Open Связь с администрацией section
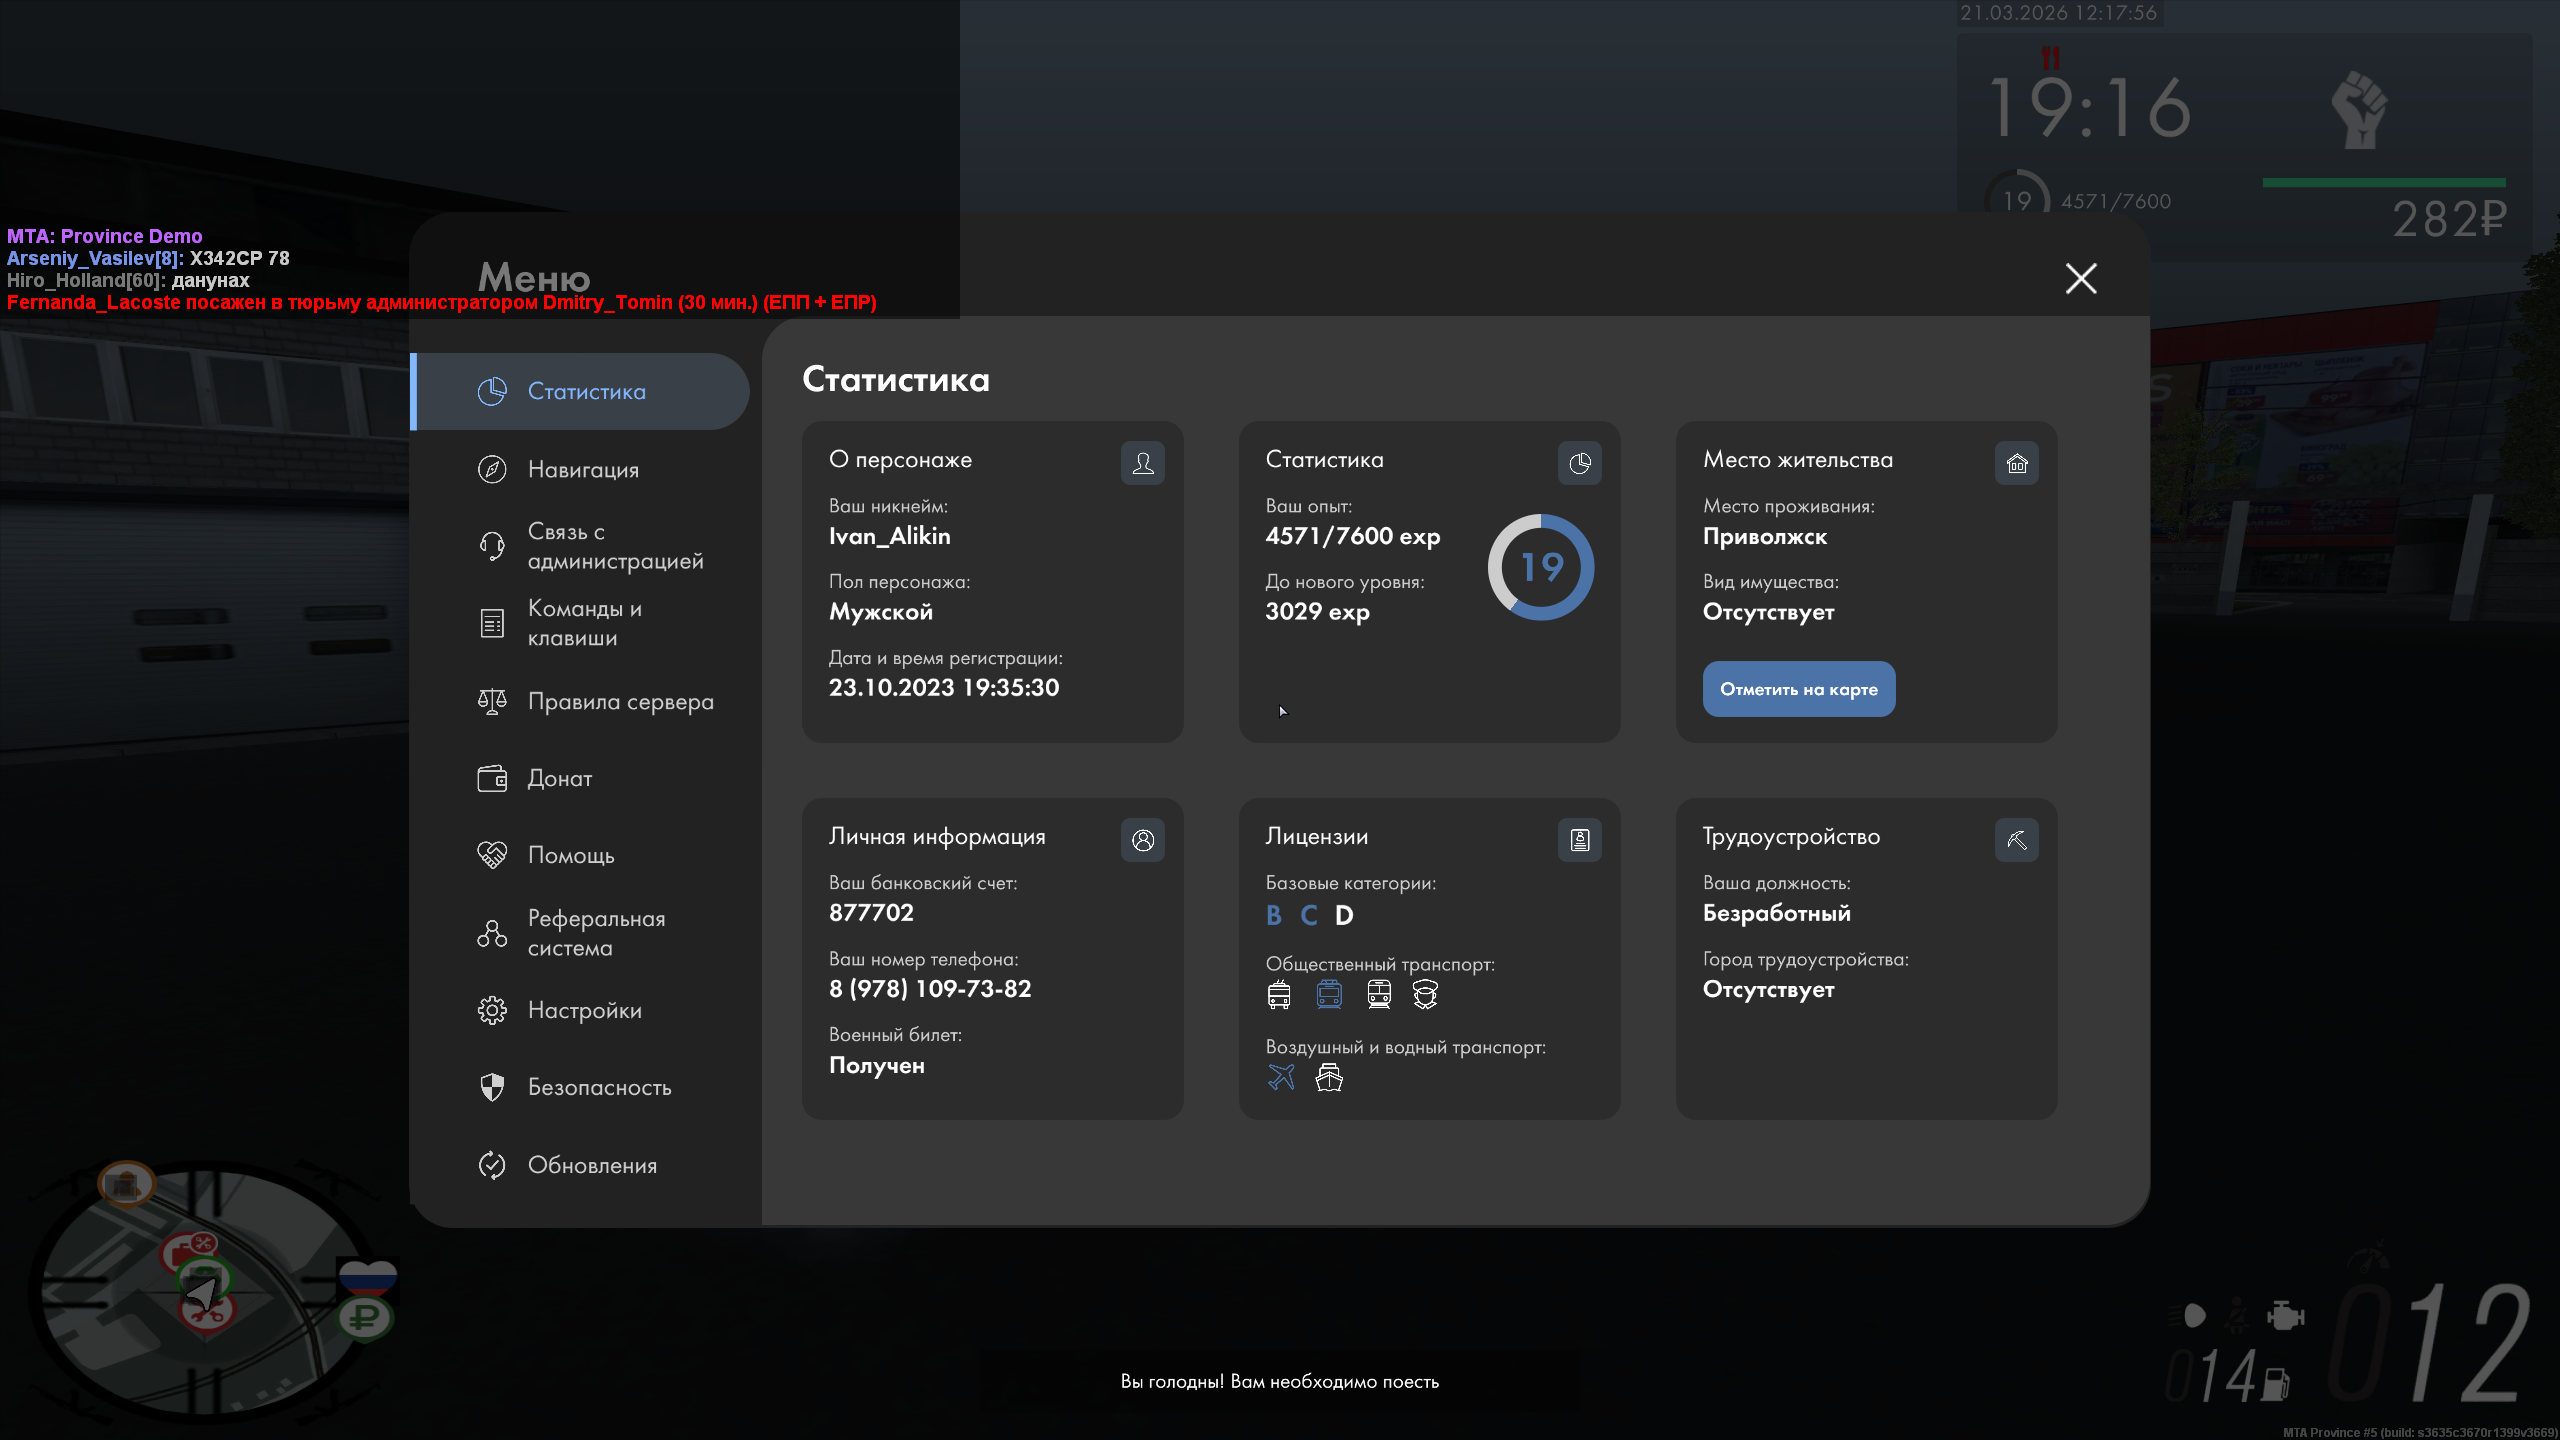 pos(614,546)
